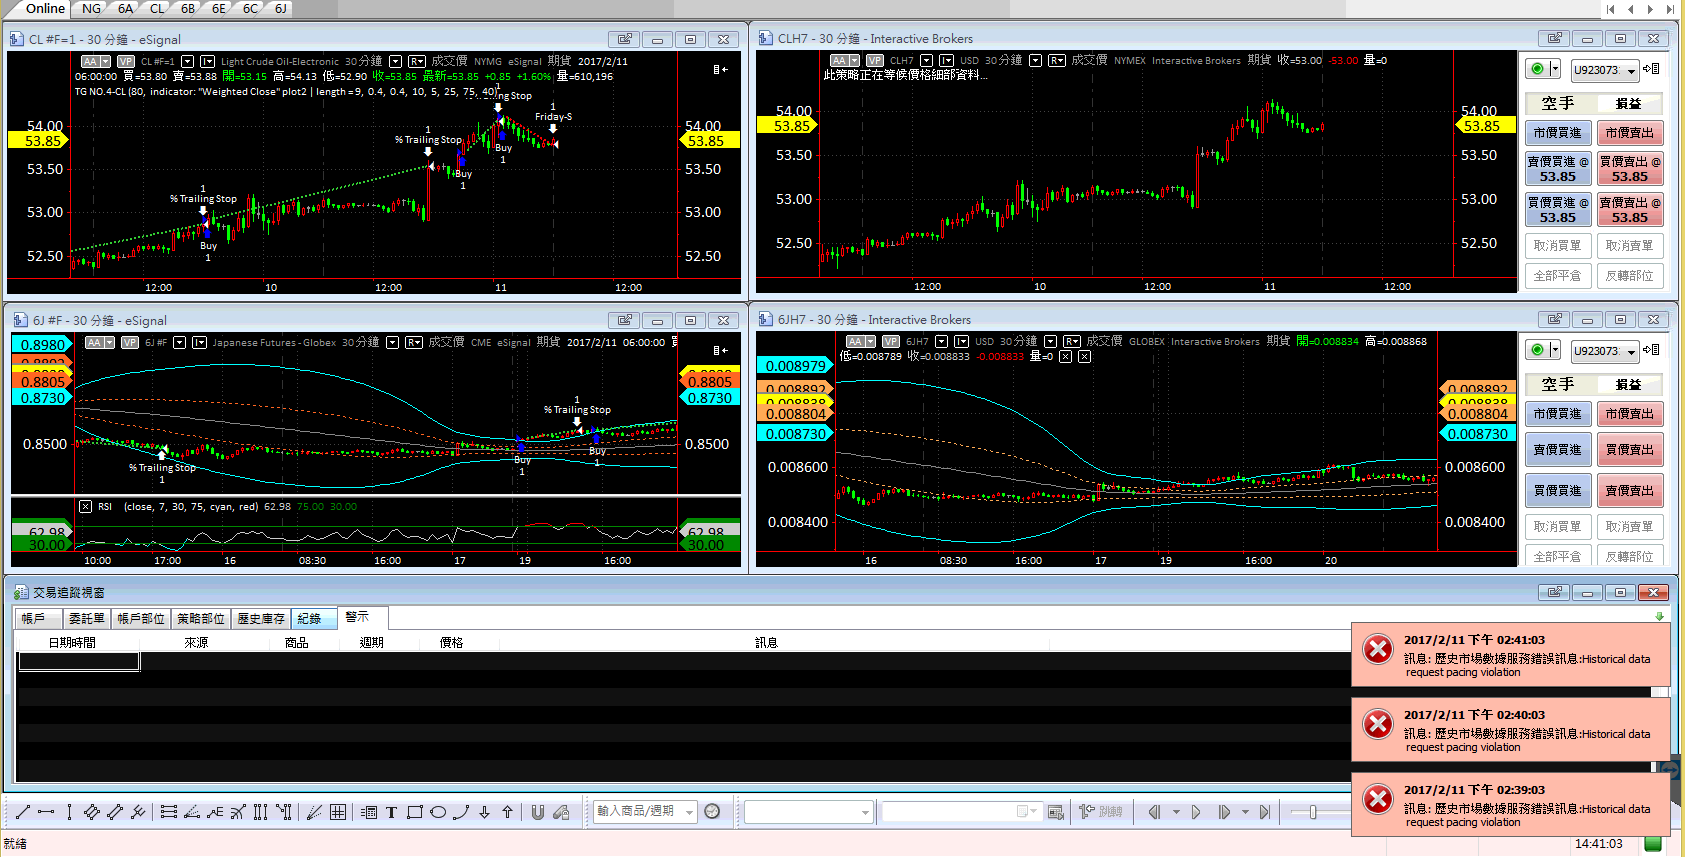Click the play forward playback icon

pos(1196,812)
